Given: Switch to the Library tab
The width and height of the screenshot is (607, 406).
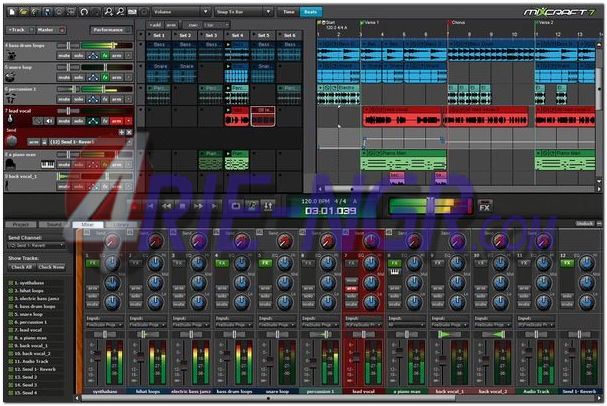Looking at the screenshot, I should 122,224.
